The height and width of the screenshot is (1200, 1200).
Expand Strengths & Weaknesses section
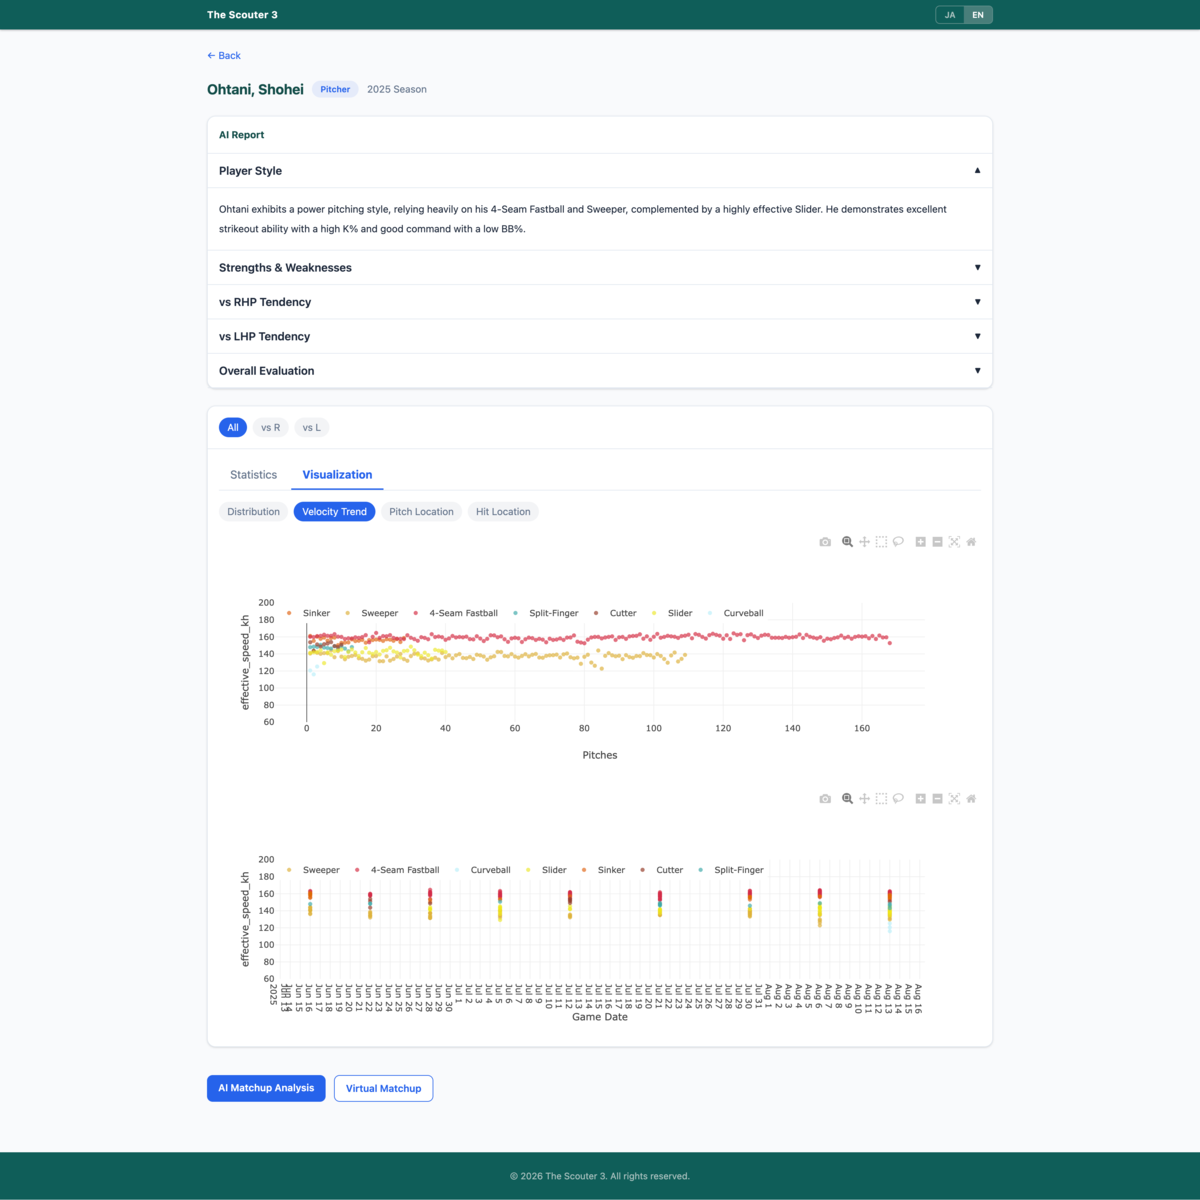(600, 268)
